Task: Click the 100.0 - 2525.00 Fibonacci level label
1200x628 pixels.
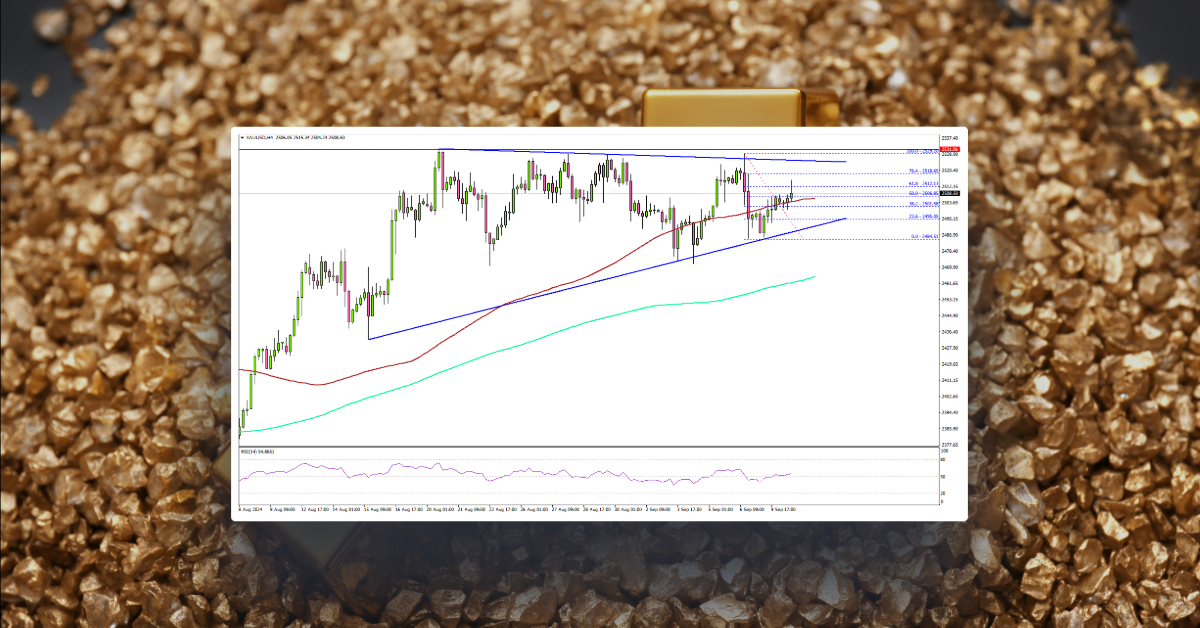Action: tap(921, 151)
